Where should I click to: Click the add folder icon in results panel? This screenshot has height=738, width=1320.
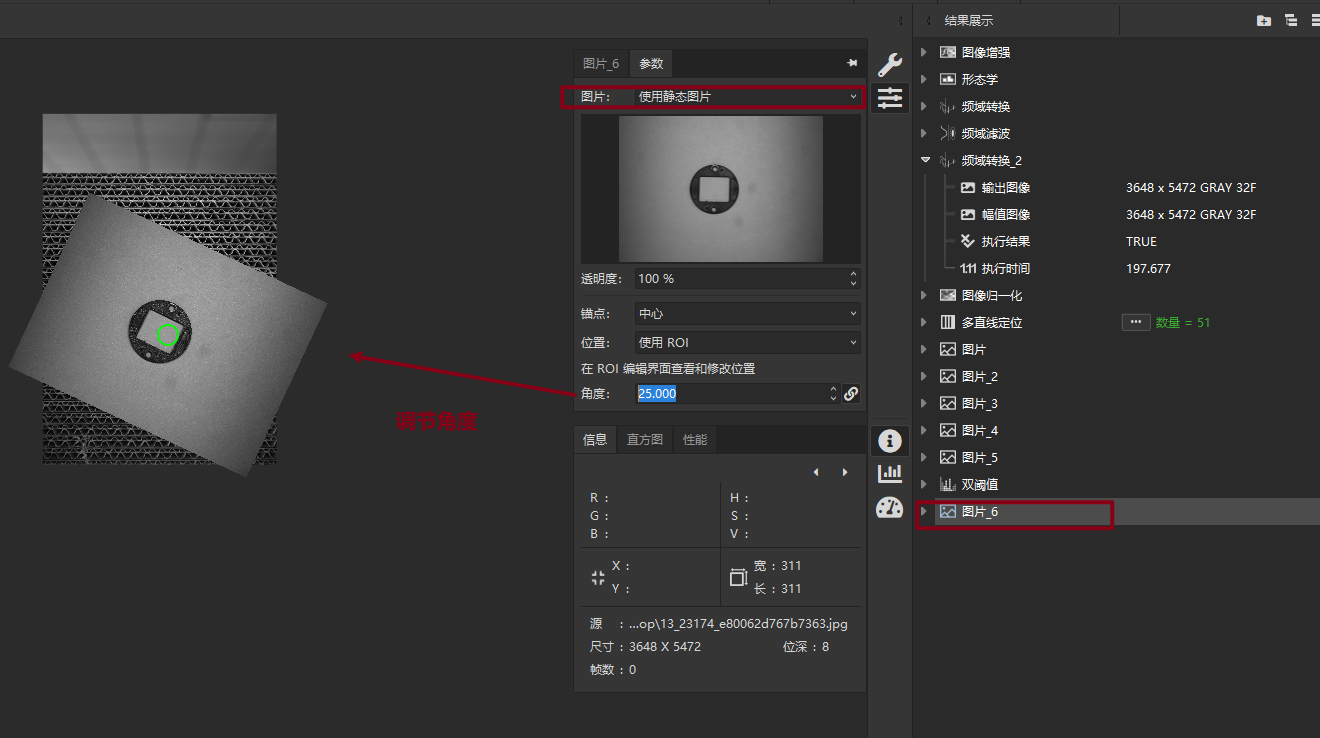click(1264, 21)
